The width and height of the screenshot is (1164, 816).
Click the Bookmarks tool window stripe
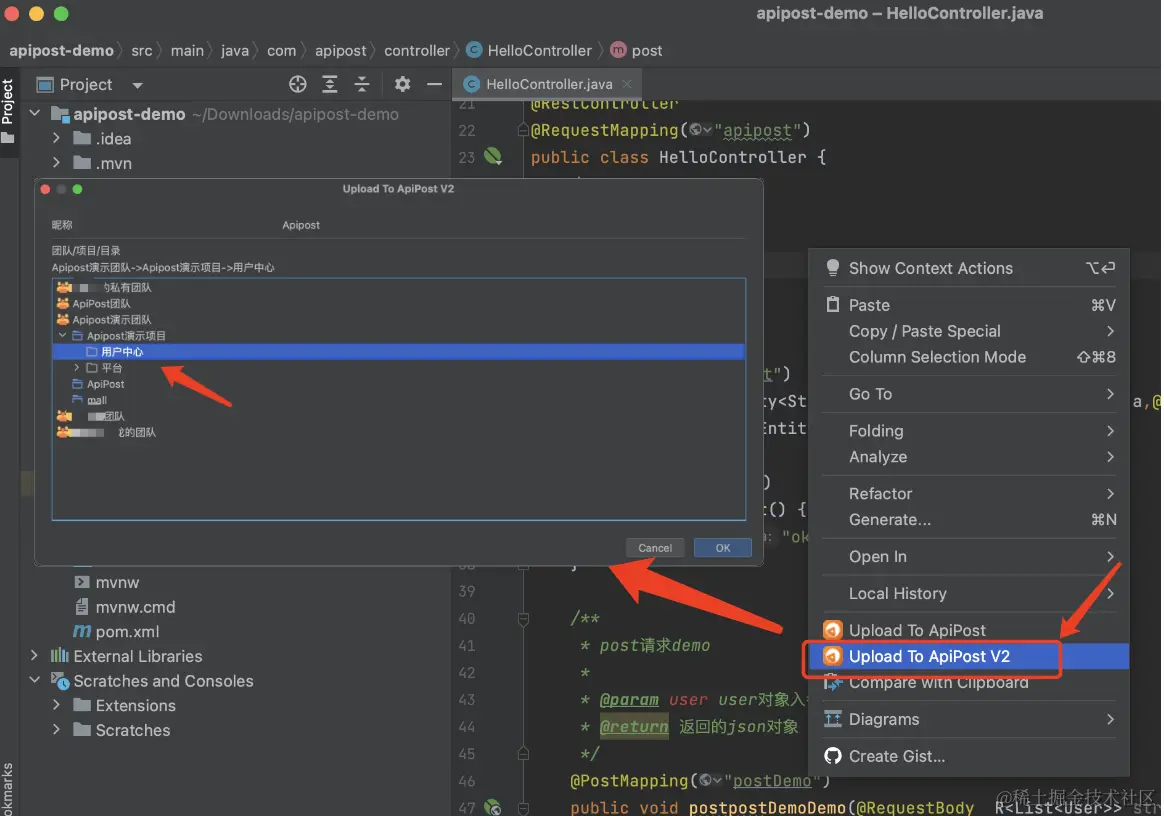tap(7, 789)
